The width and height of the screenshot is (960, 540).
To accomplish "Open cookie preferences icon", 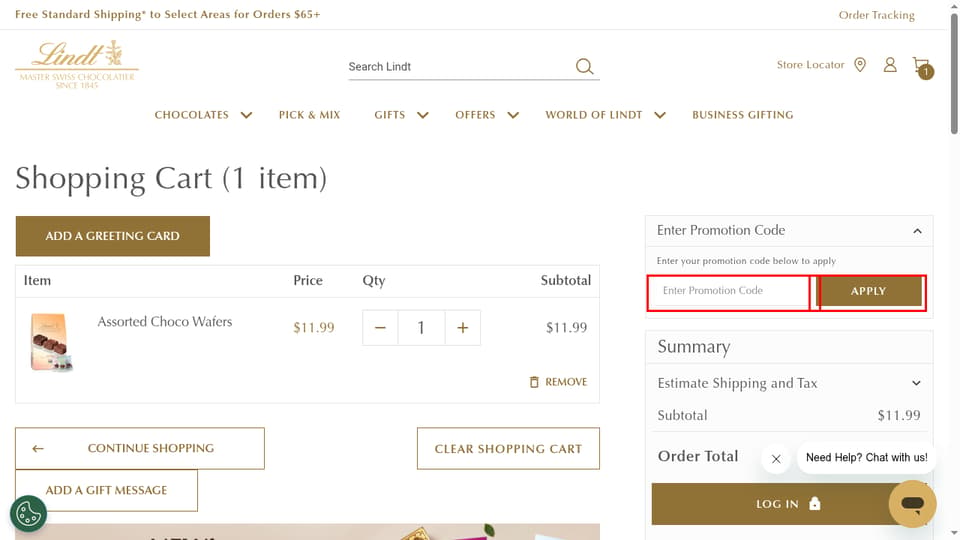I will pos(28,513).
